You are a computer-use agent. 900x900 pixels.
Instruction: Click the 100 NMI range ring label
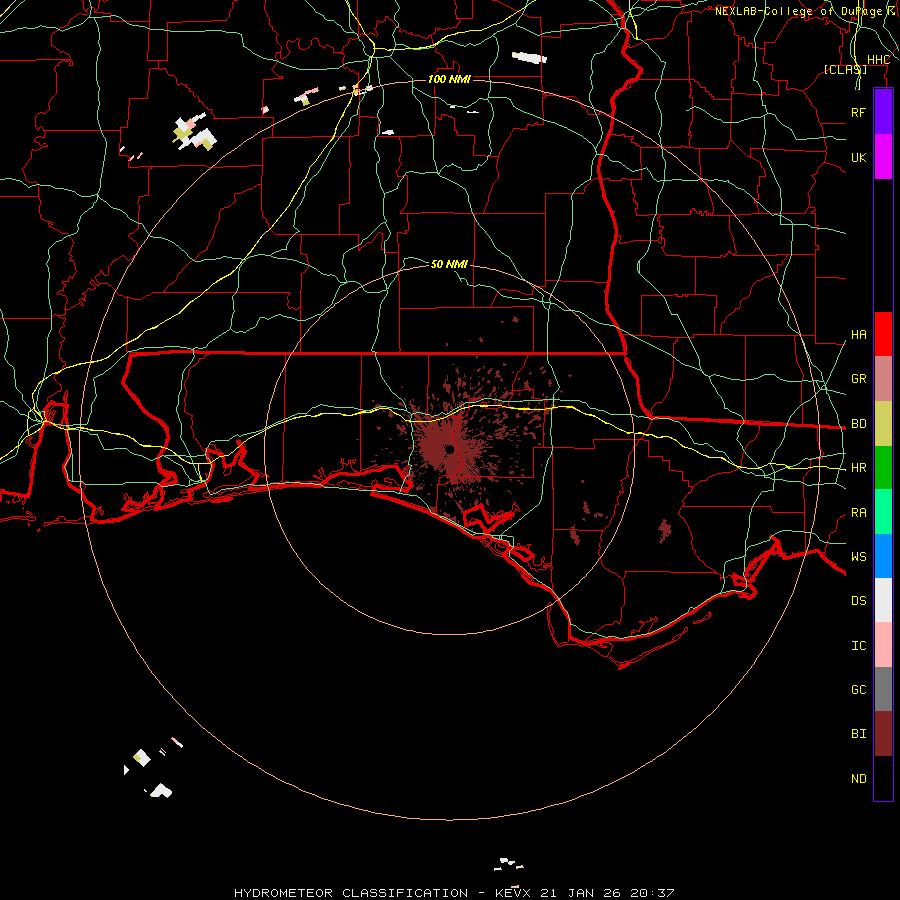tap(449, 79)
